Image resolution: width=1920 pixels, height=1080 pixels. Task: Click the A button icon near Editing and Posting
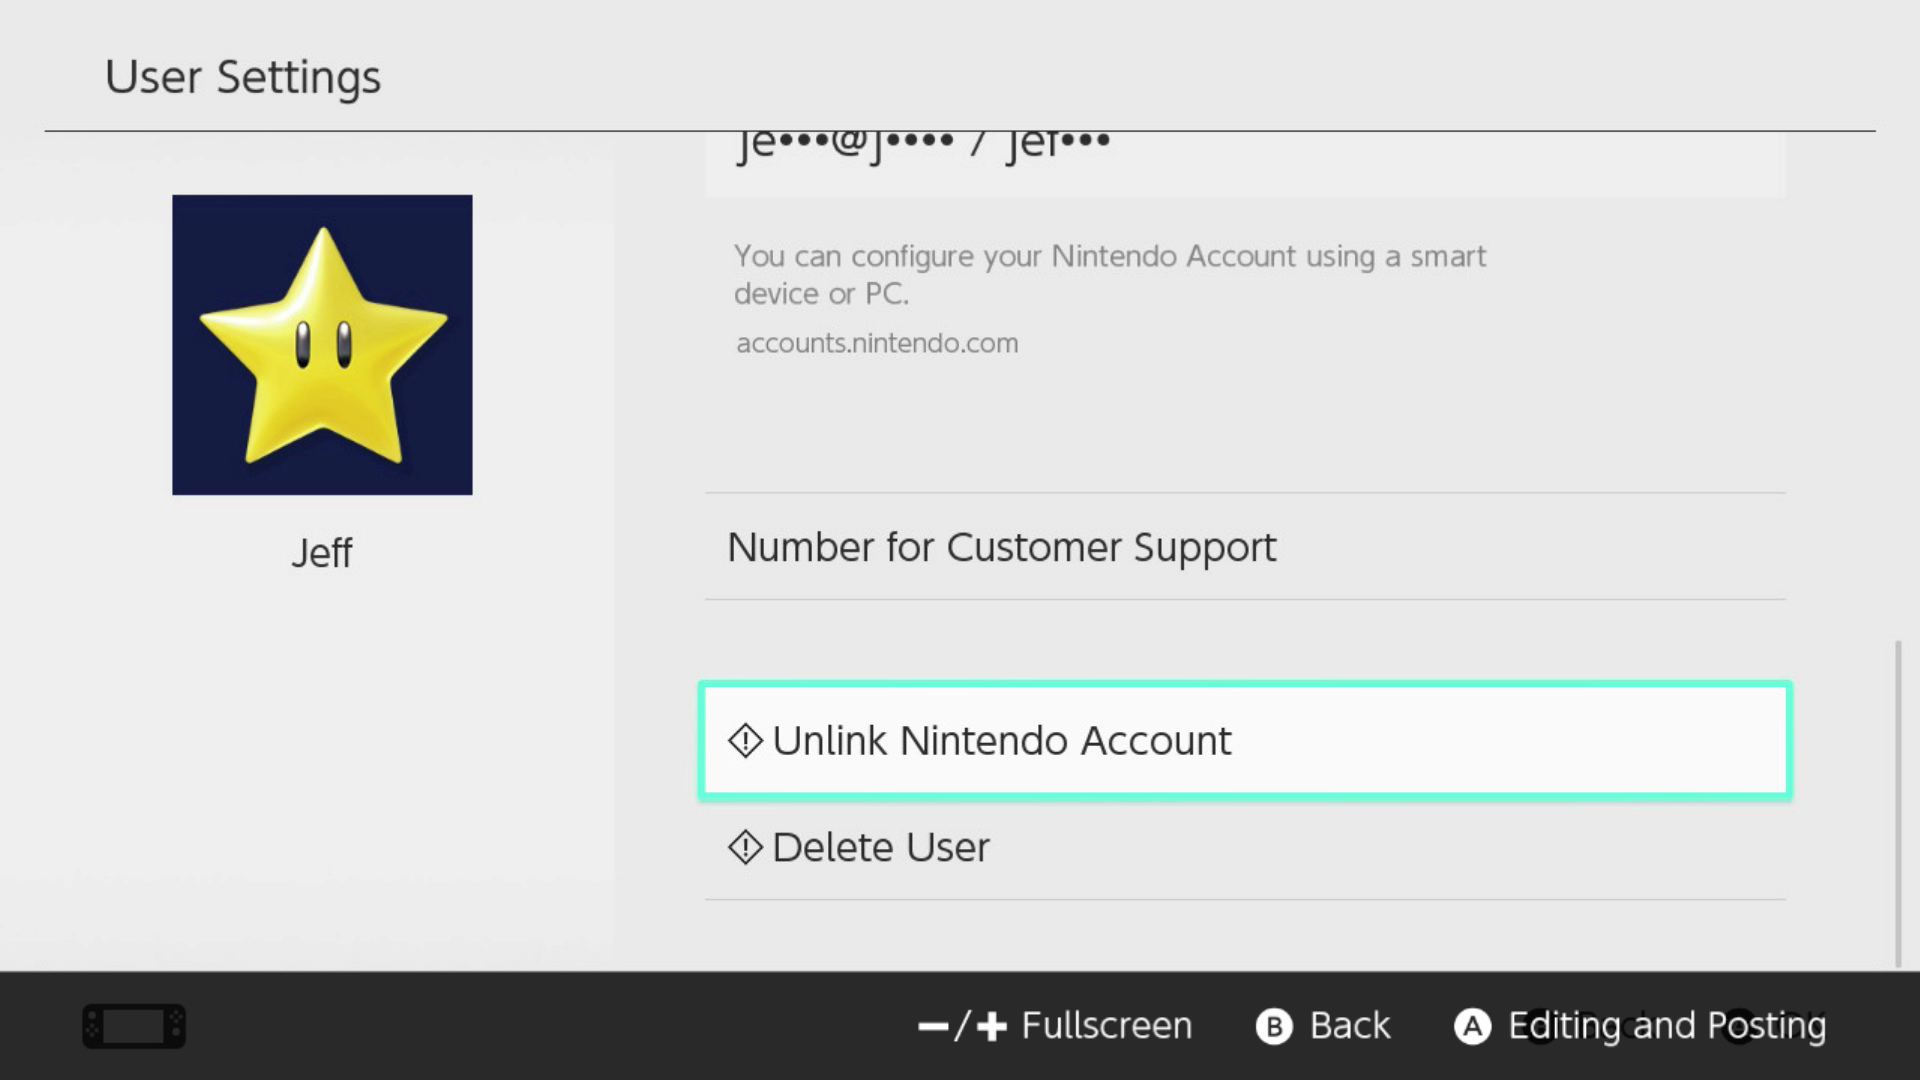(x=1470, y=1025)
